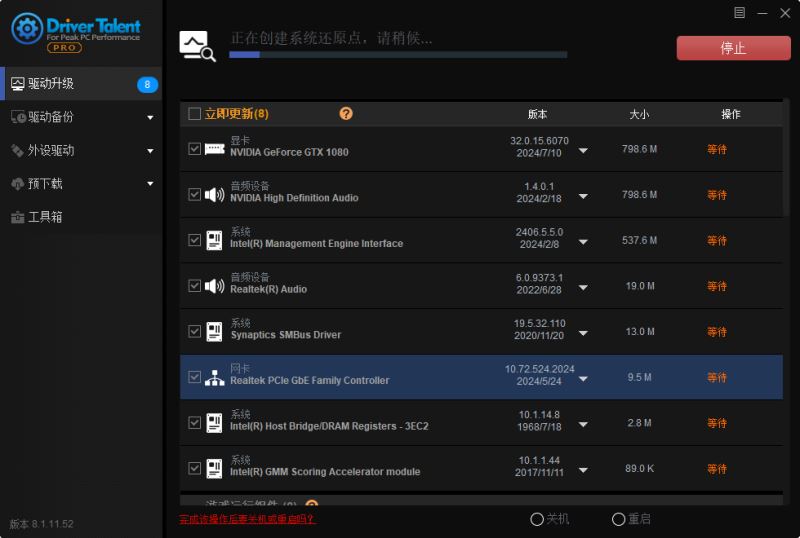Click the blue badge showing 8 updates

pyautogui.click(x=147, y=84)
